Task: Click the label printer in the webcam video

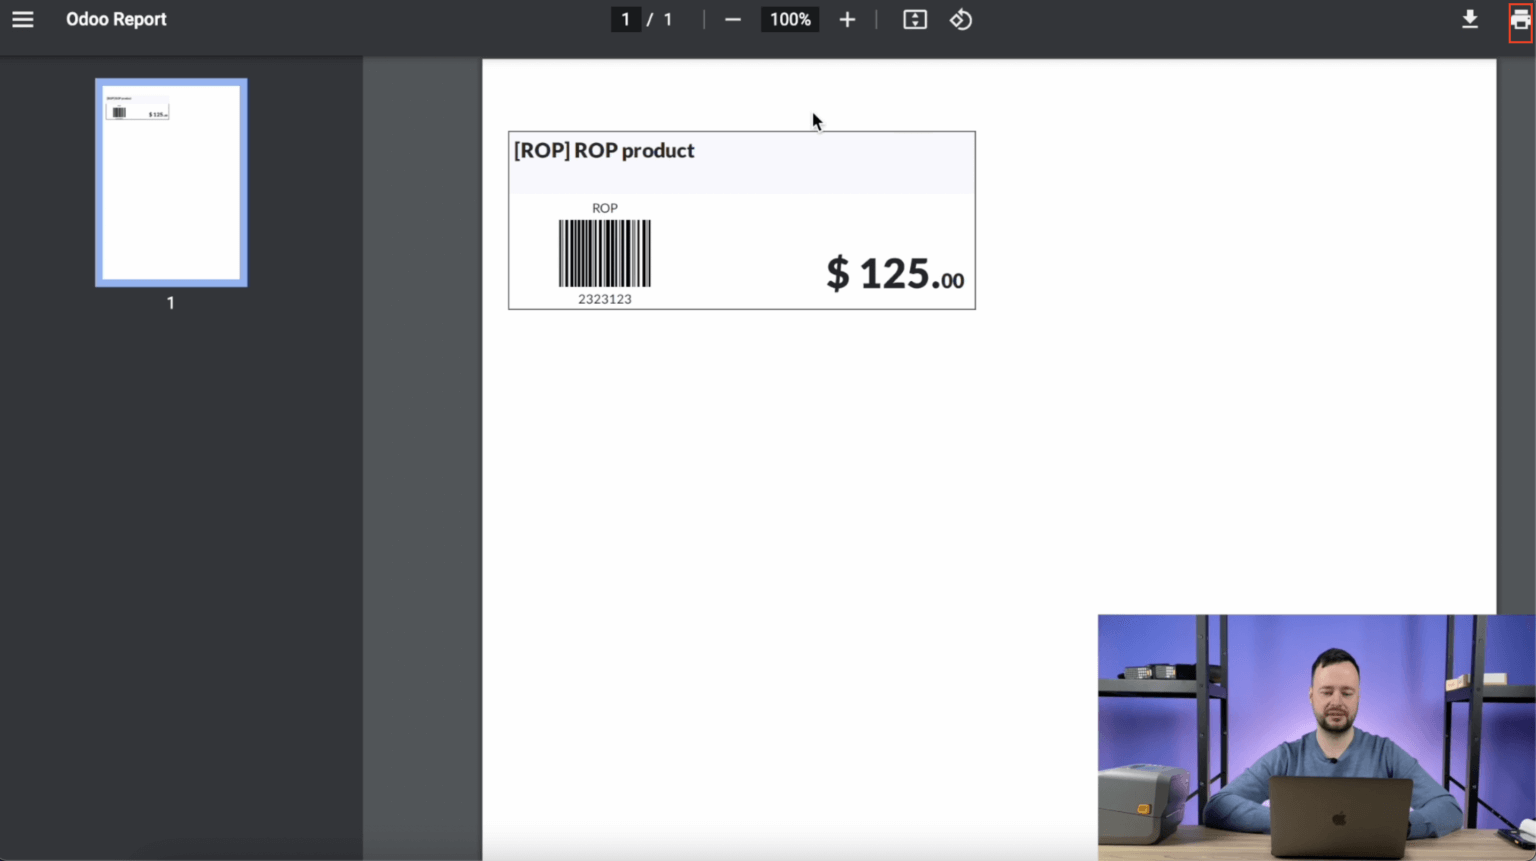Action: 1142,802
